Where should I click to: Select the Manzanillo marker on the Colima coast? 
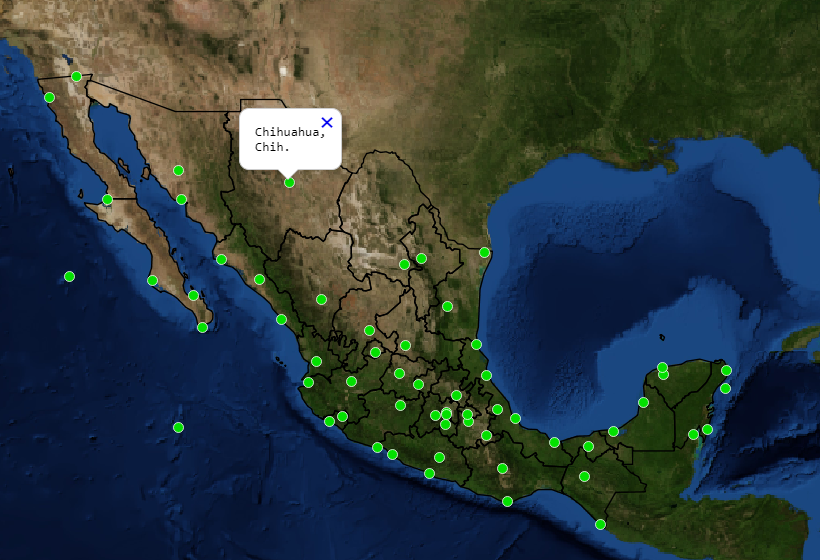pos(329,421)
